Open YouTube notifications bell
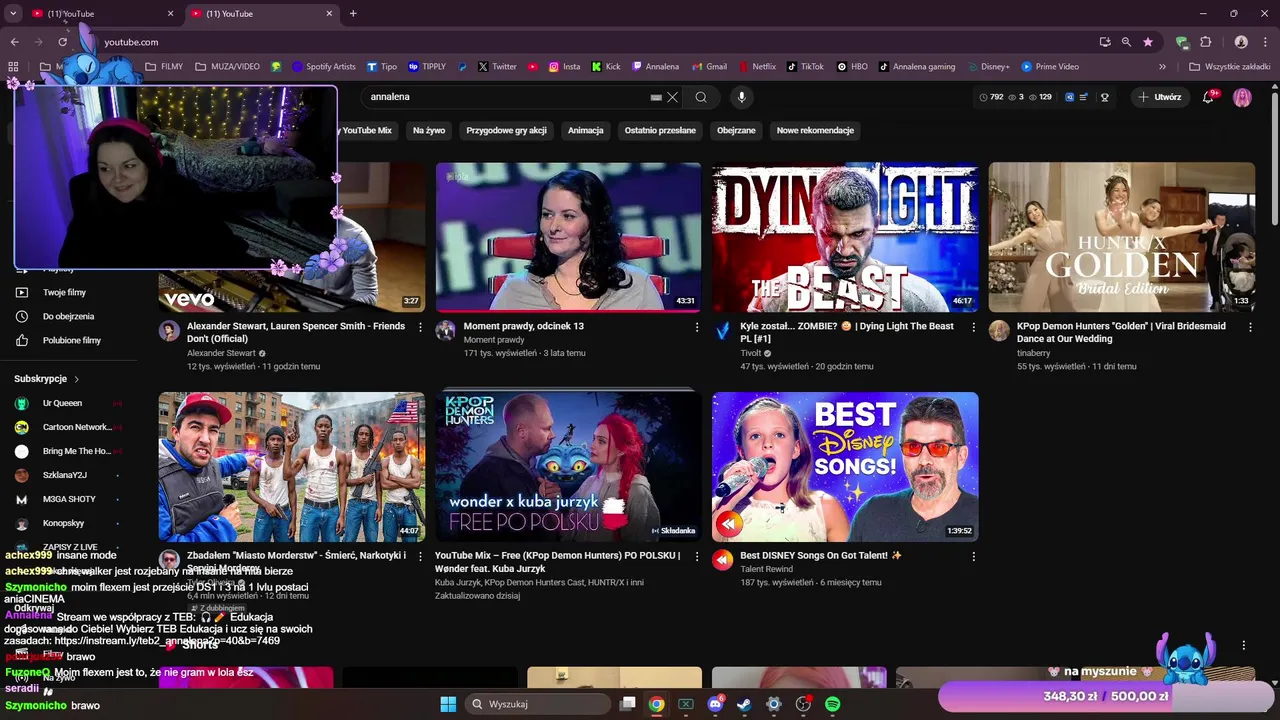The image size is (1280, 720). tap(1208, 97)
